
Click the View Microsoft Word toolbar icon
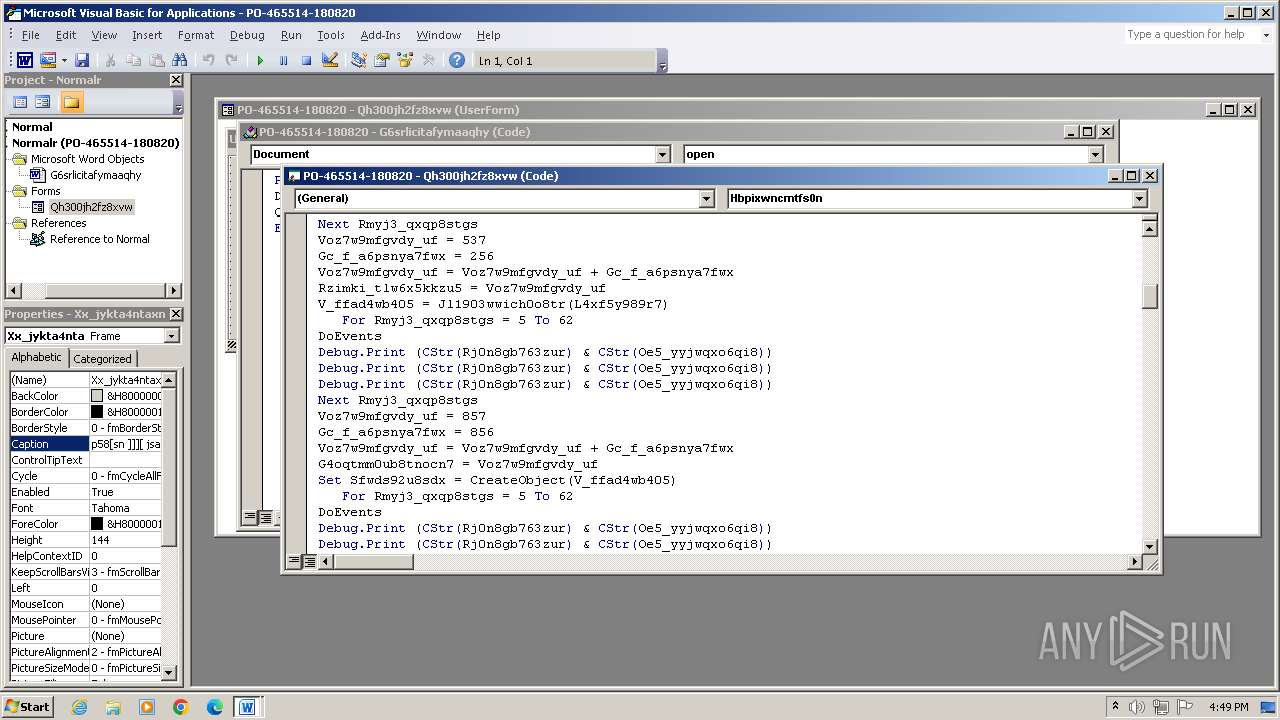(25, 61)
